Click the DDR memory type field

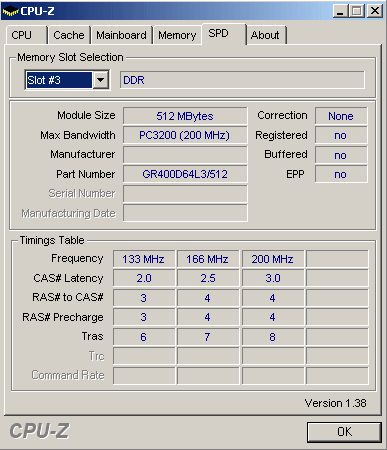coord(242,80)
